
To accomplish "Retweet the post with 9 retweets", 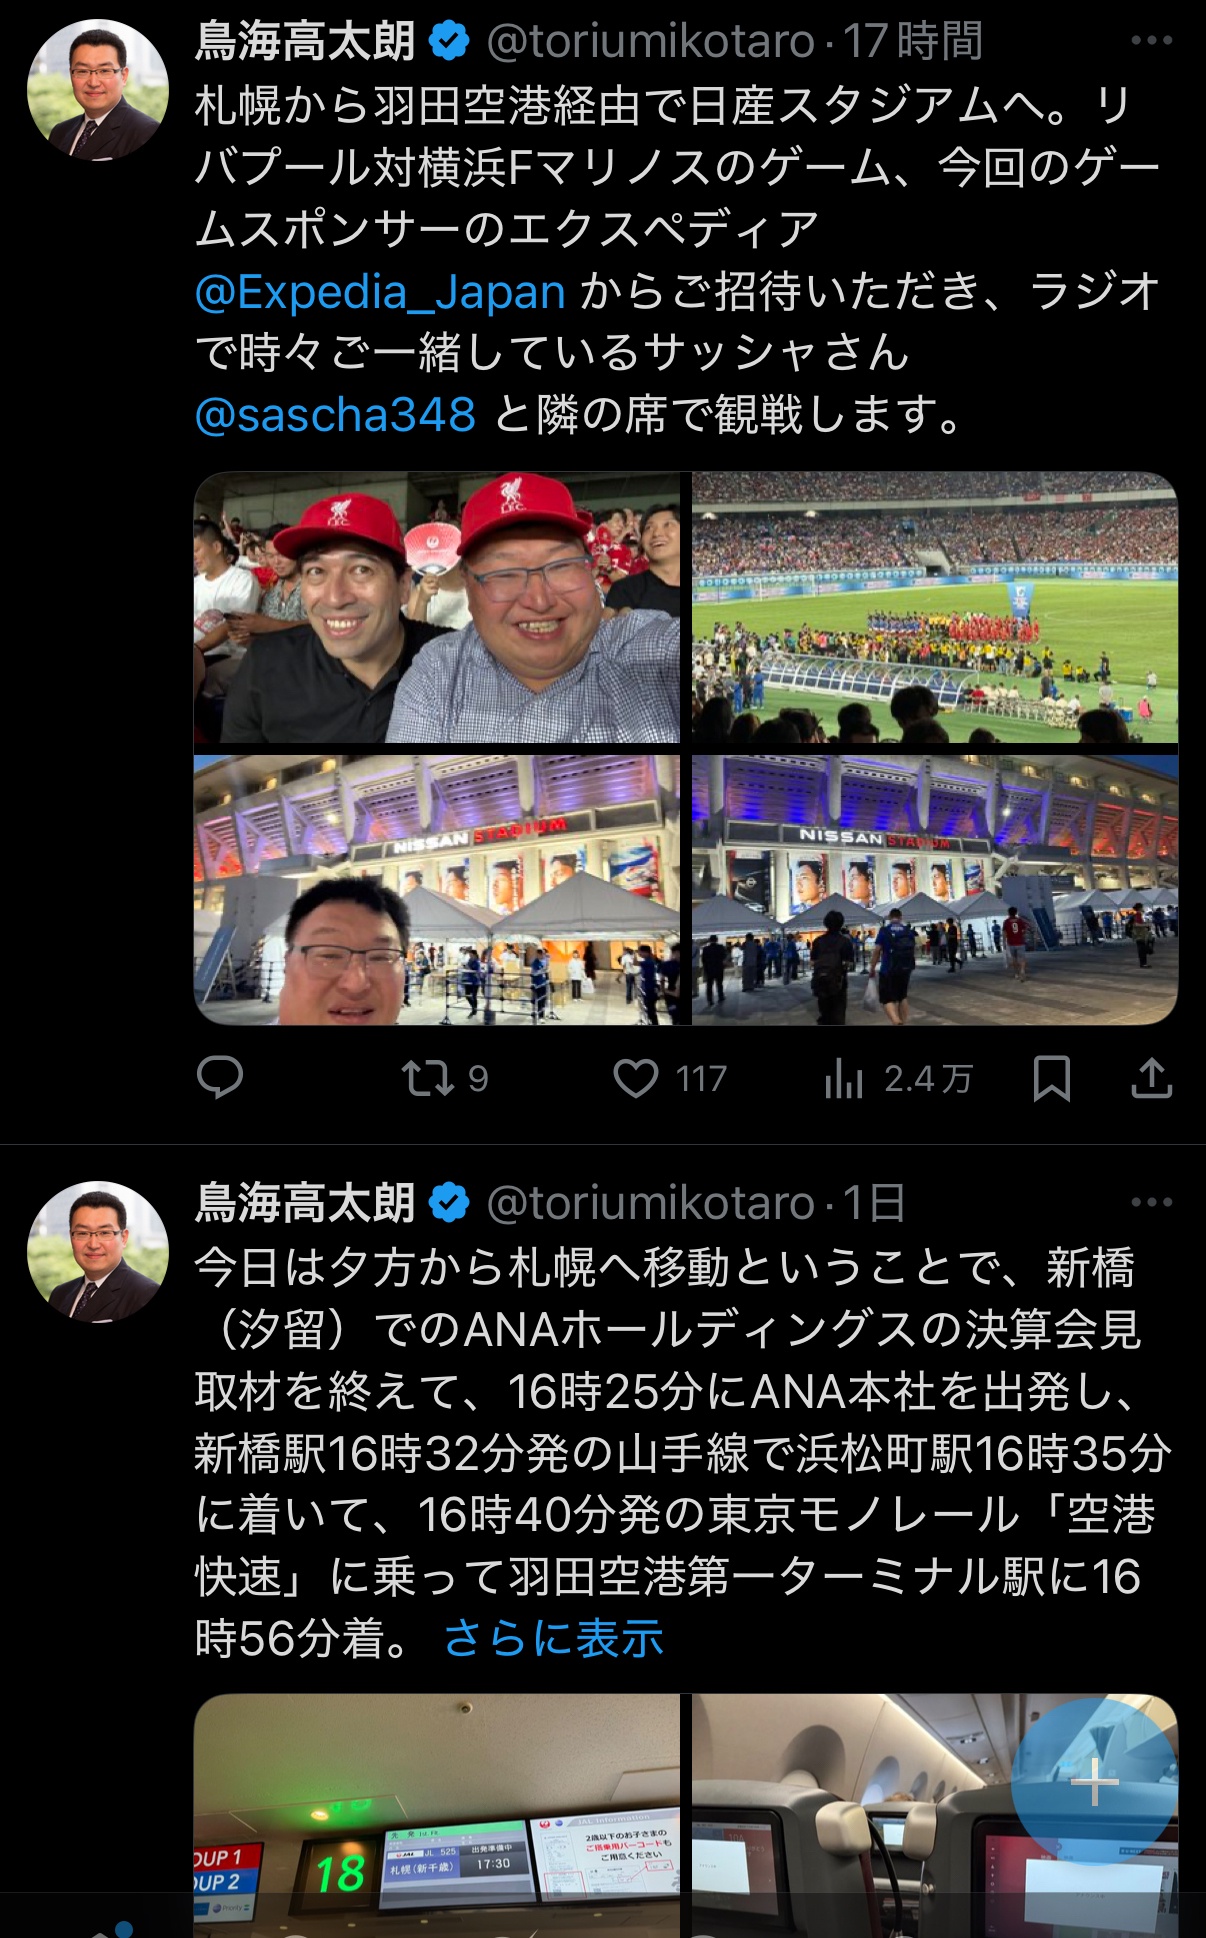I will 444,1078.
